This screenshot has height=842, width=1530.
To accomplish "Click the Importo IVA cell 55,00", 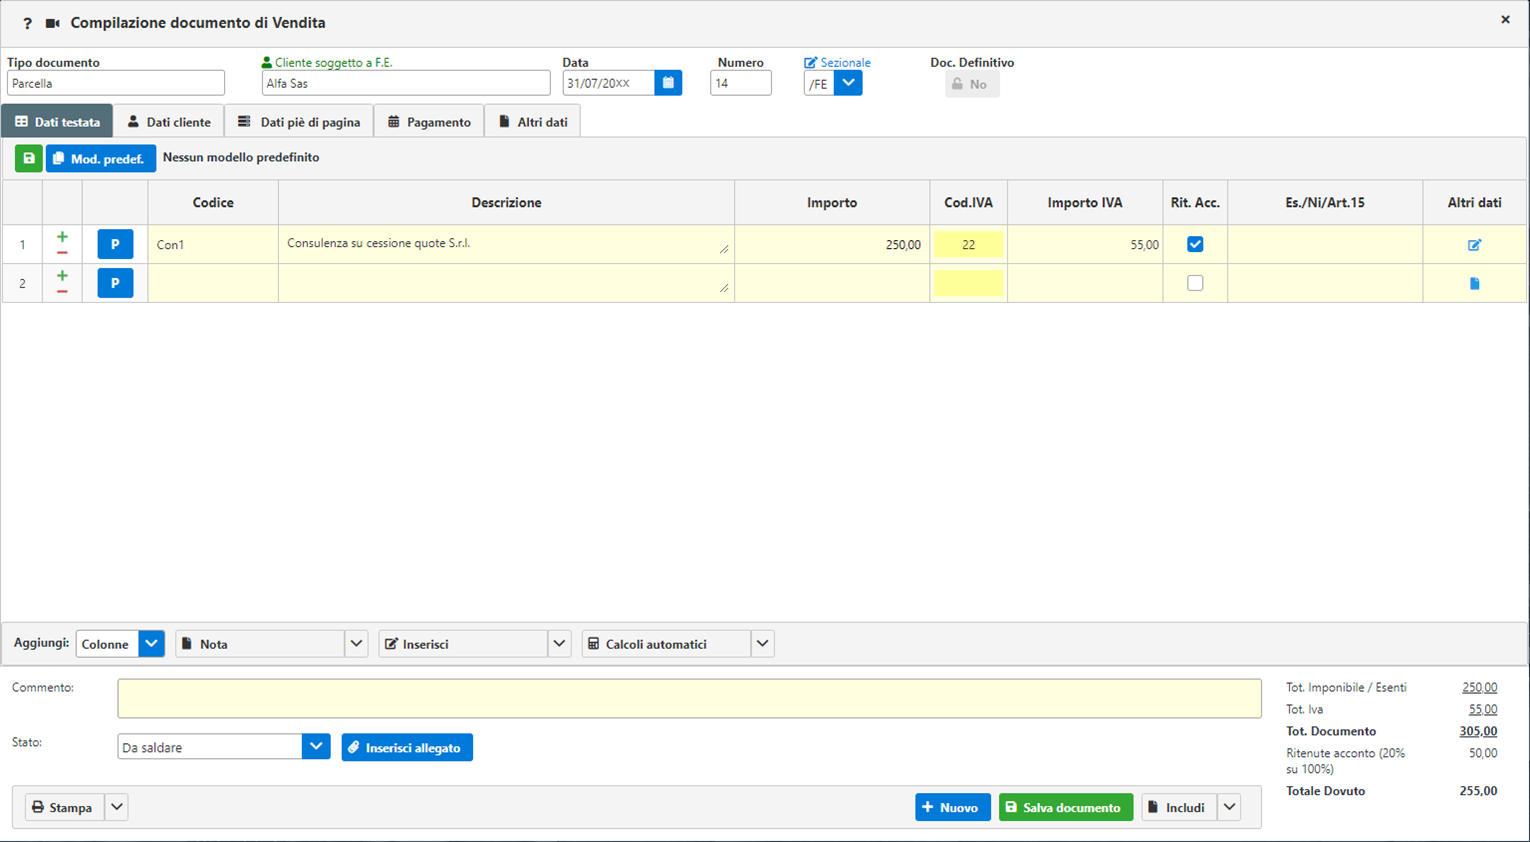I will pos(1085,244).
